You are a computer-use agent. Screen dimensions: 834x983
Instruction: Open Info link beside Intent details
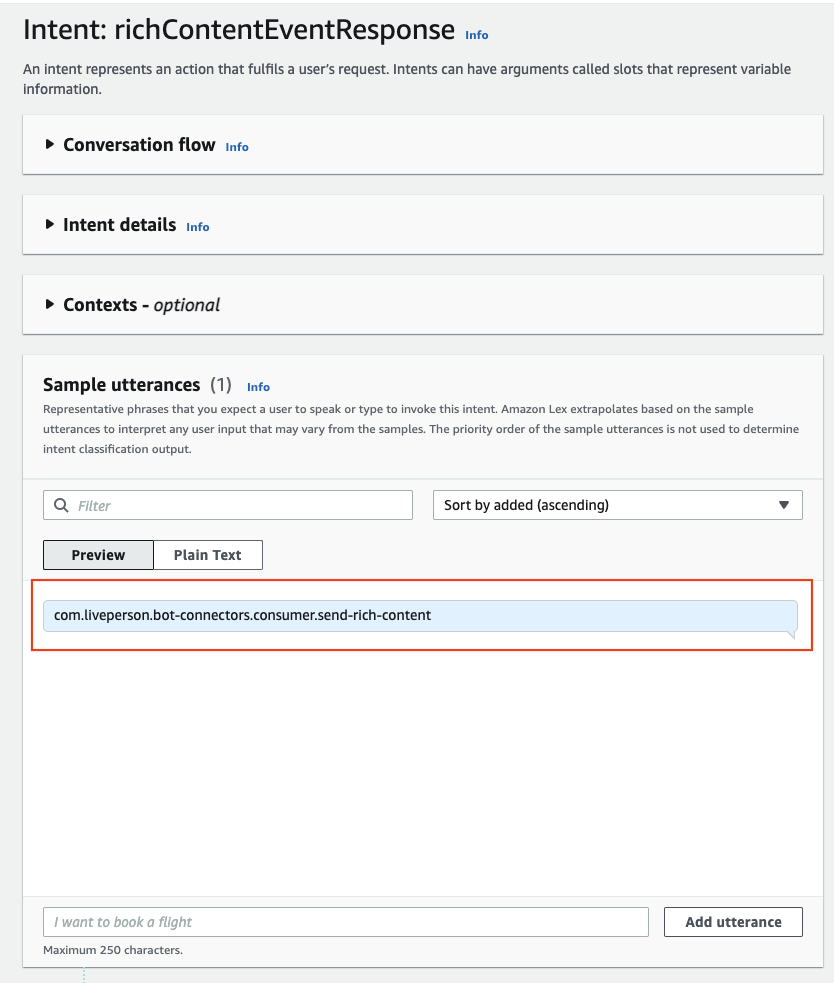tap(198, 227)
